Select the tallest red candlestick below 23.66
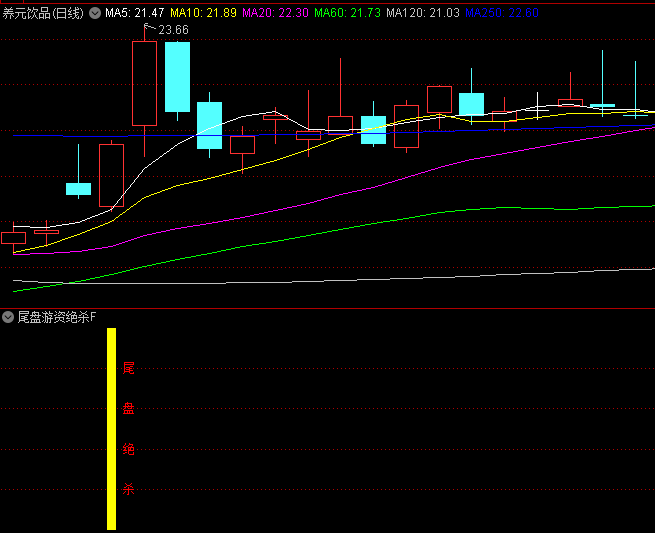Image resolution: width=655 pixels, height=533 pixels. tap(144, 84)
